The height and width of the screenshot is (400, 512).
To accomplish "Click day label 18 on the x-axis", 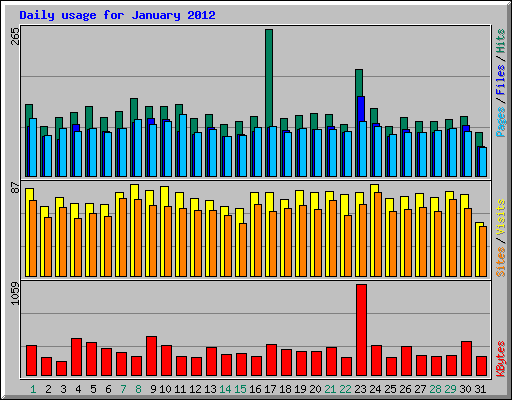I will point(285,389).
